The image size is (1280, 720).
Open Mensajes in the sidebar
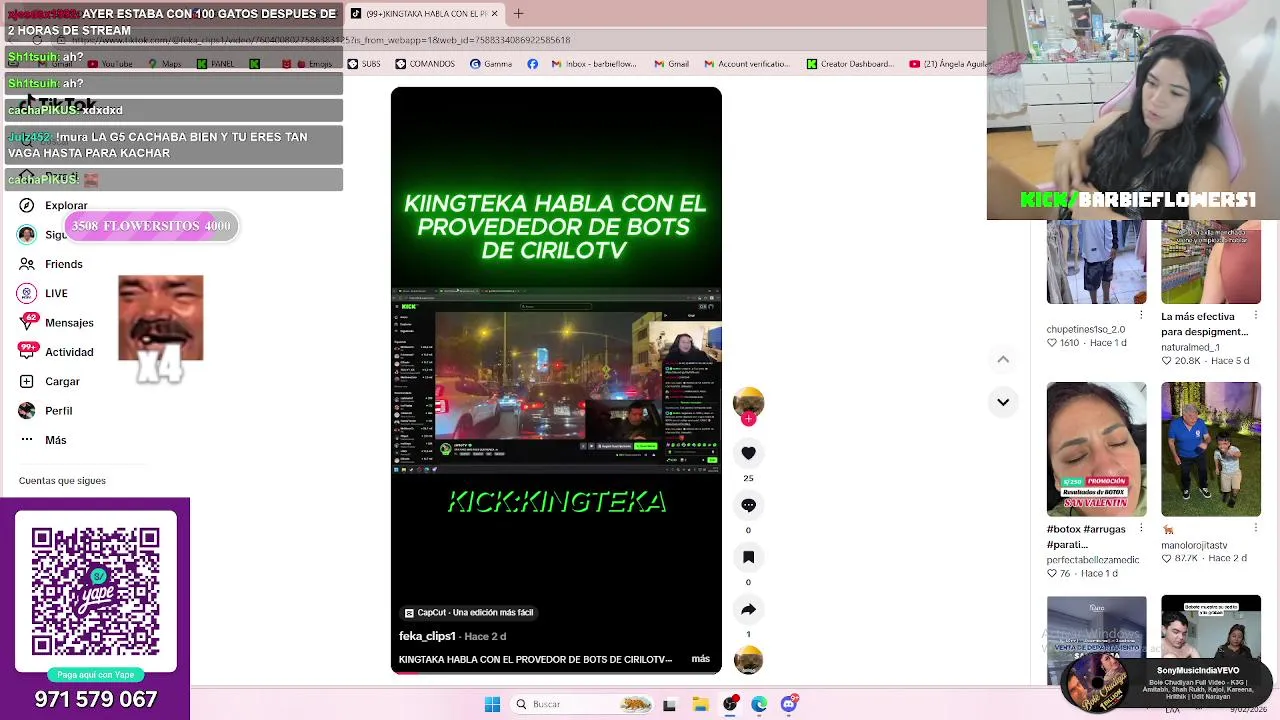[x=55, y=322]
